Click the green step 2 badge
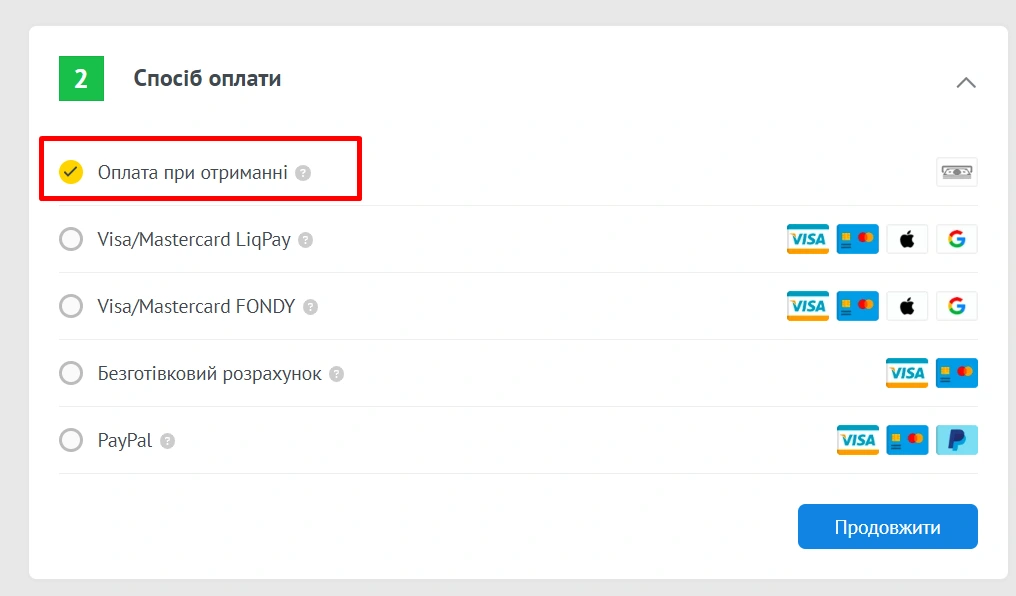This screenshot has height=596, width=1016. [x=81, y=79]
